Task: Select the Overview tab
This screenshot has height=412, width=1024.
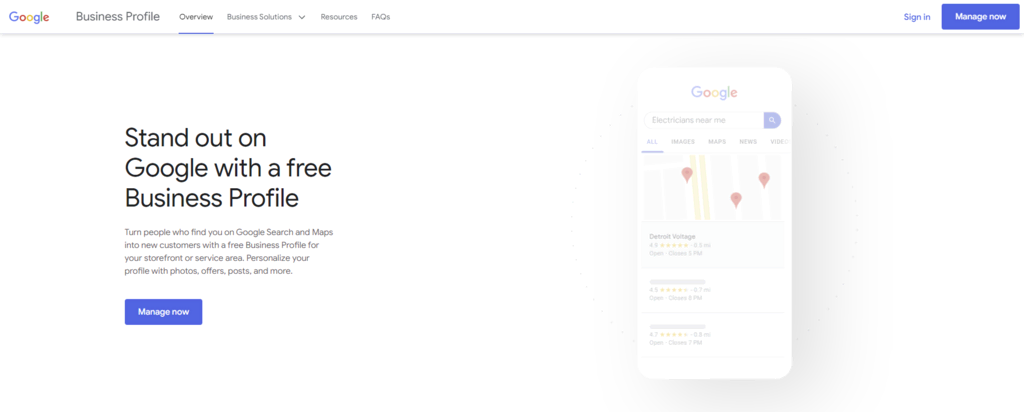Action: (x=196, y=17)
